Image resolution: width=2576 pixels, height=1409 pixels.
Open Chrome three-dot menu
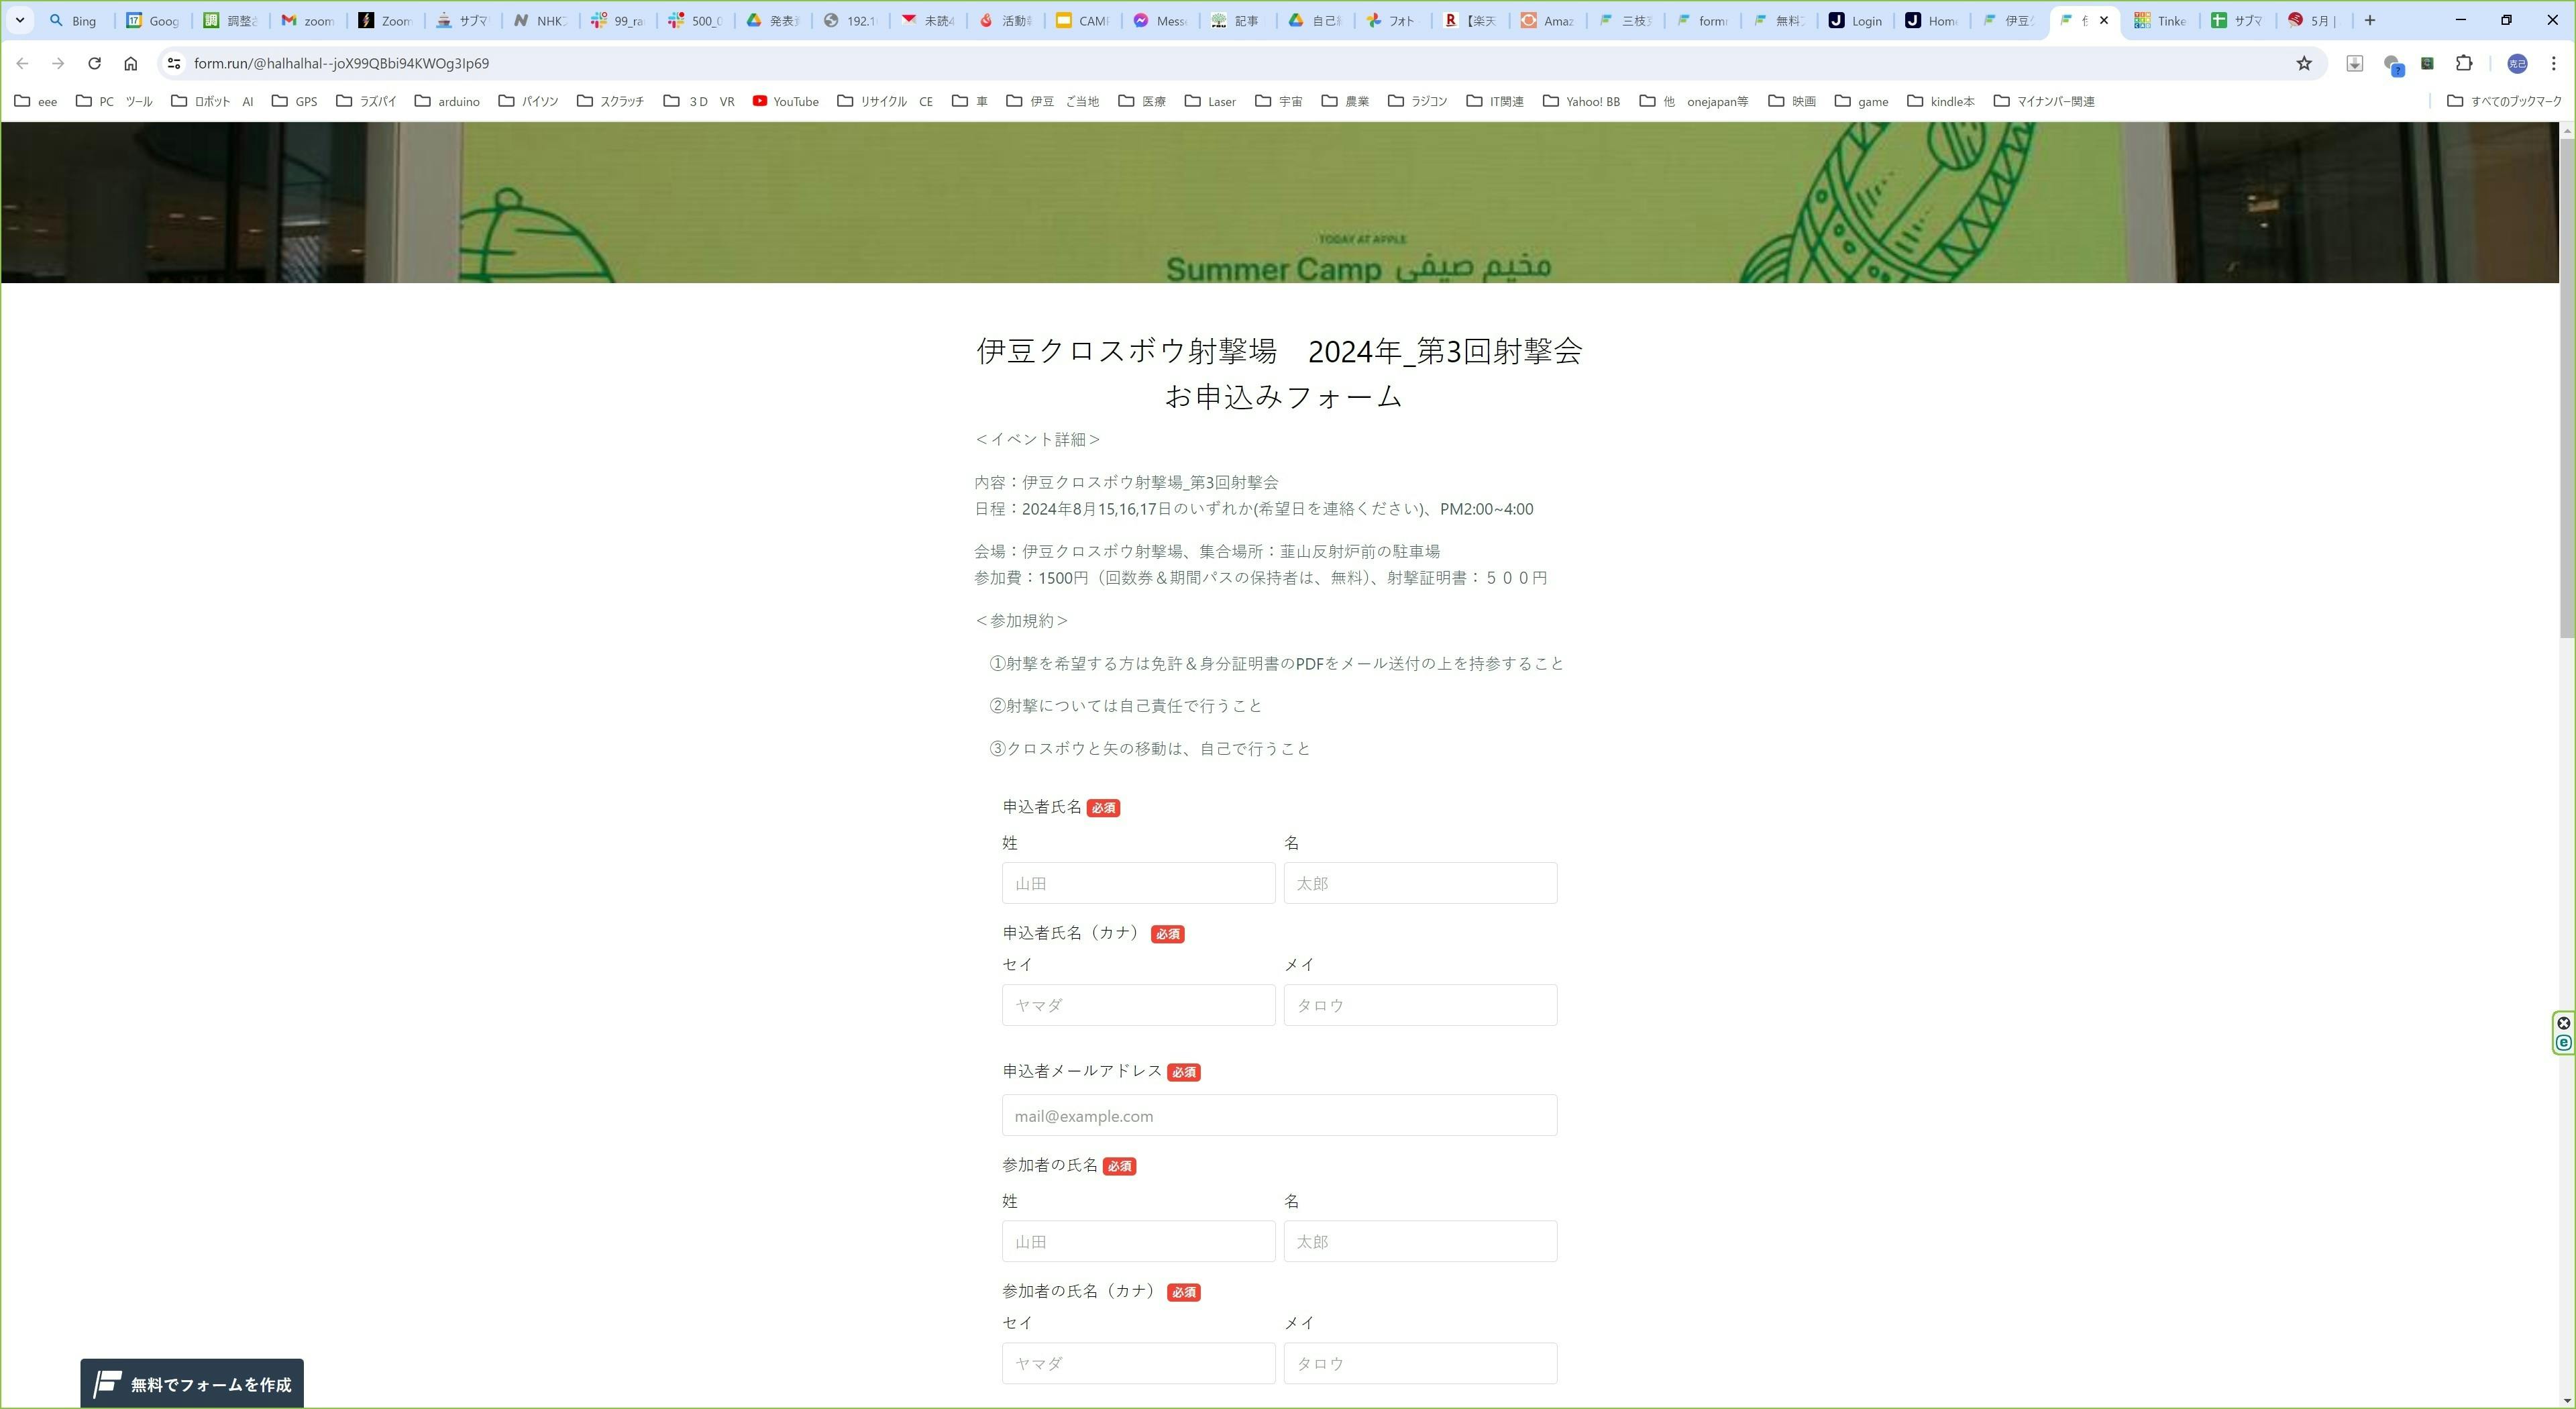pyautogui.click(x=2553, y=63)
